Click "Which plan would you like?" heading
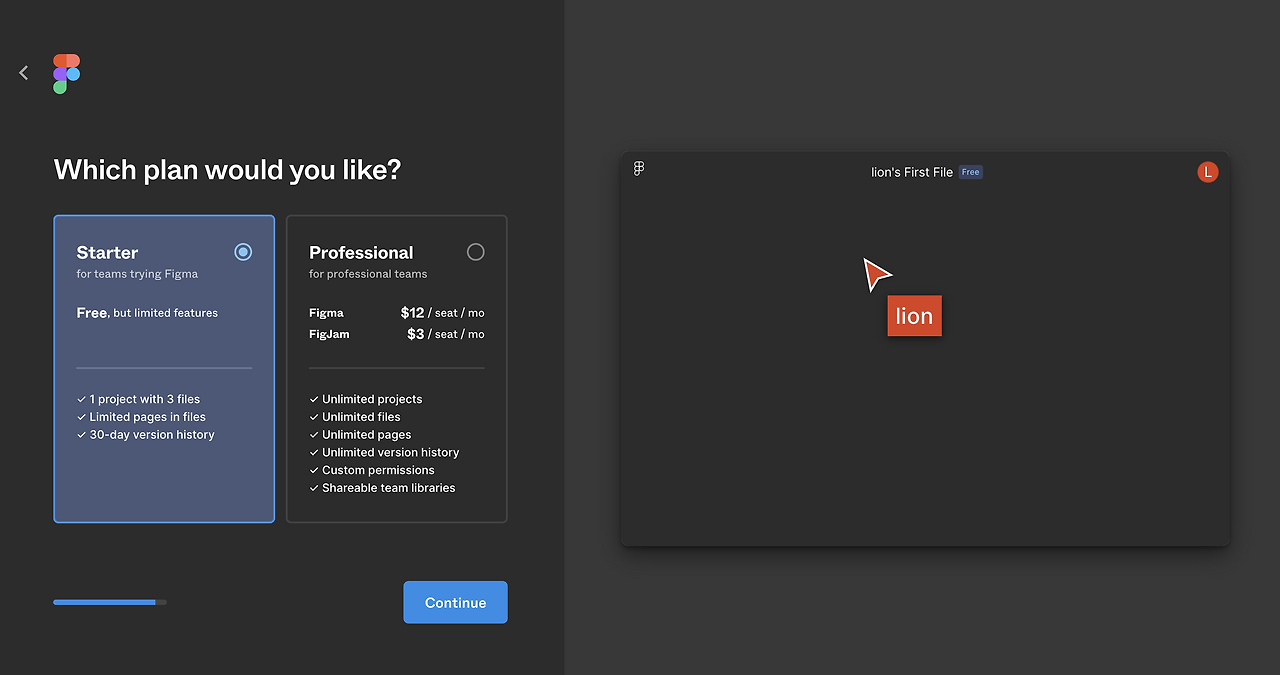 pyautogui.click(x=227, y=170)
